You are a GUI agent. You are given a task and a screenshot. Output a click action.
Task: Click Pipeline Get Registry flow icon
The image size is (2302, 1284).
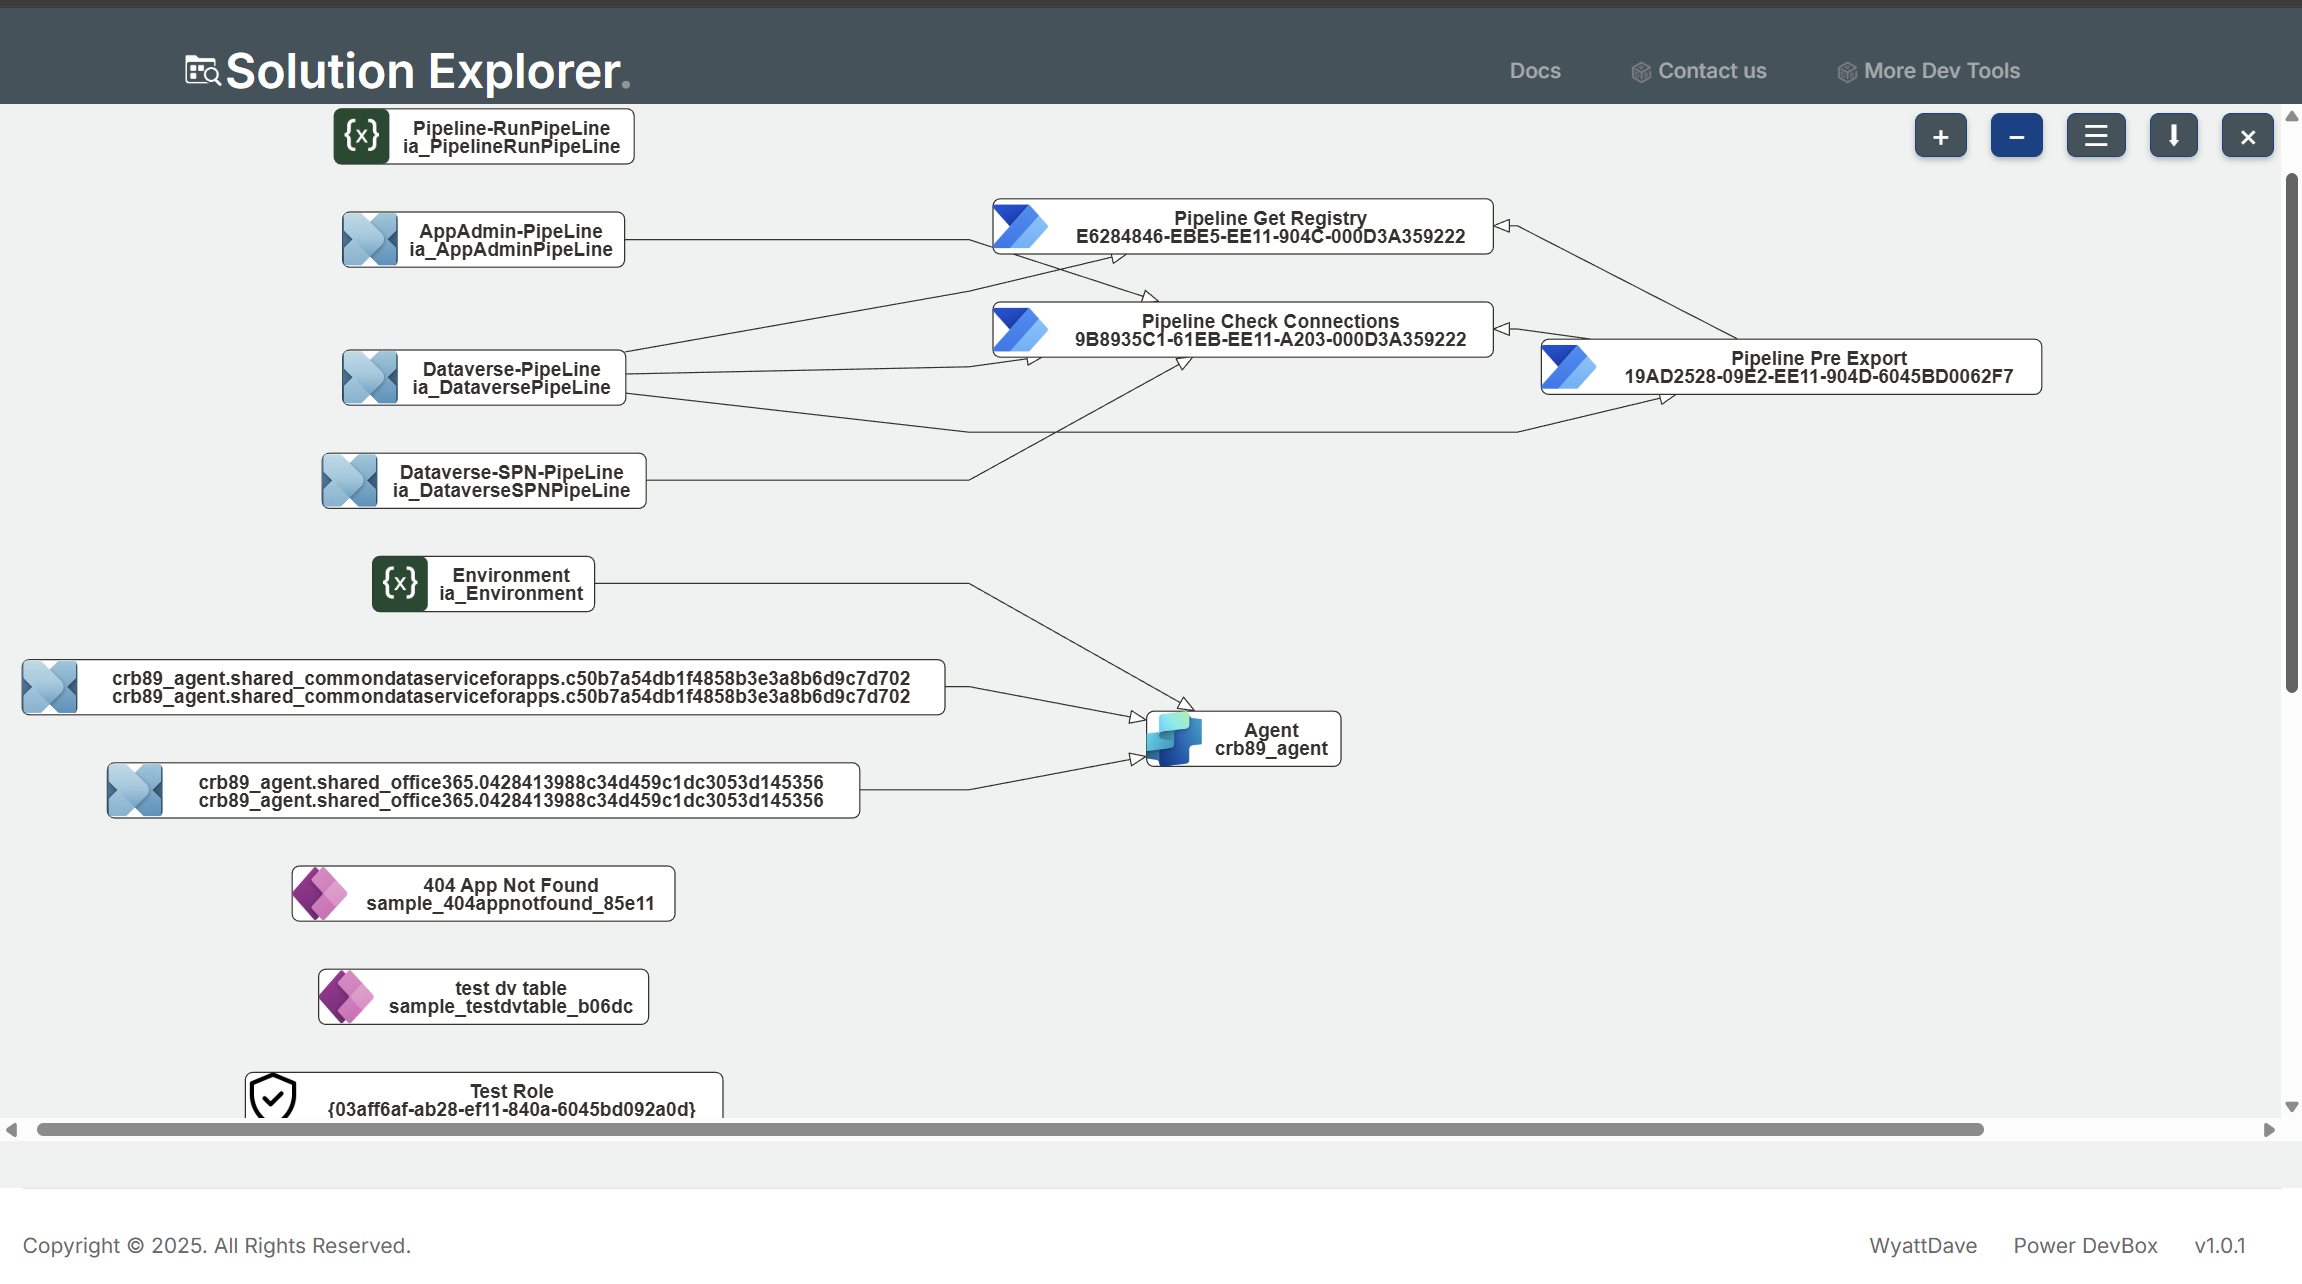tap(1020, 227)
